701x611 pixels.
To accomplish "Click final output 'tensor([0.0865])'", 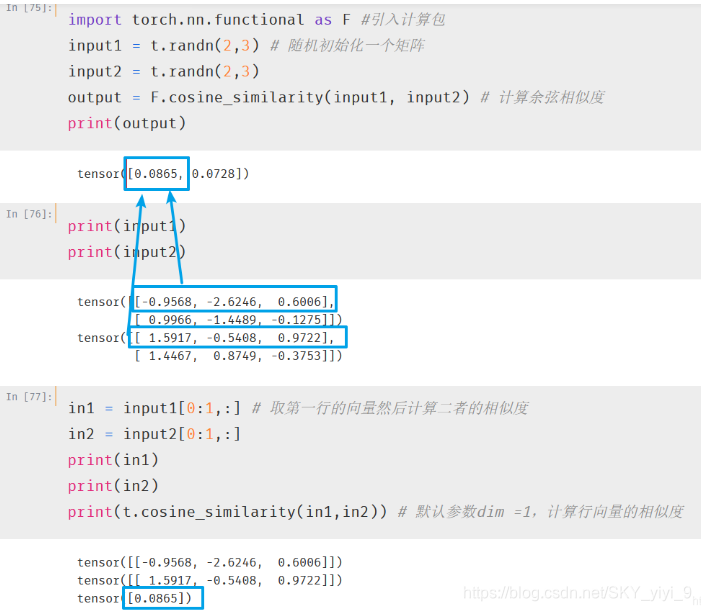I will (134, 598).
